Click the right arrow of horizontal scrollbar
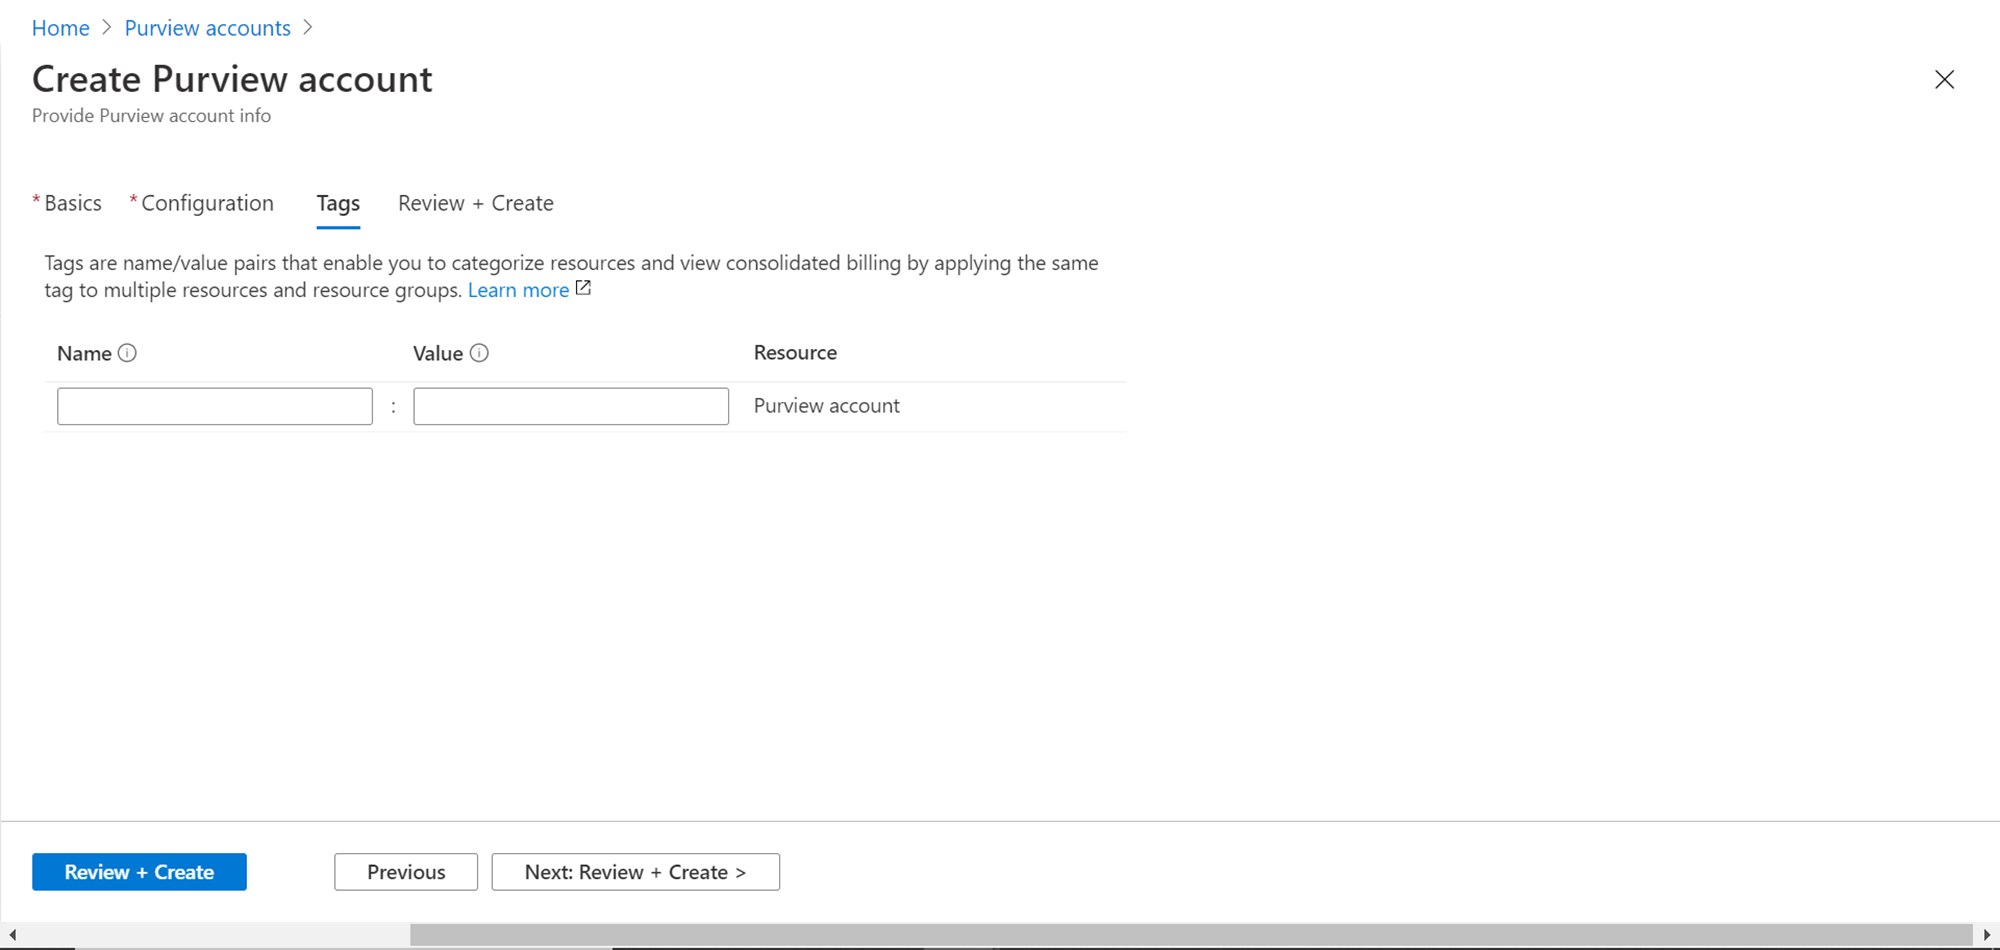This screenshot has height=950, width=2000. tap(1987, 935)
